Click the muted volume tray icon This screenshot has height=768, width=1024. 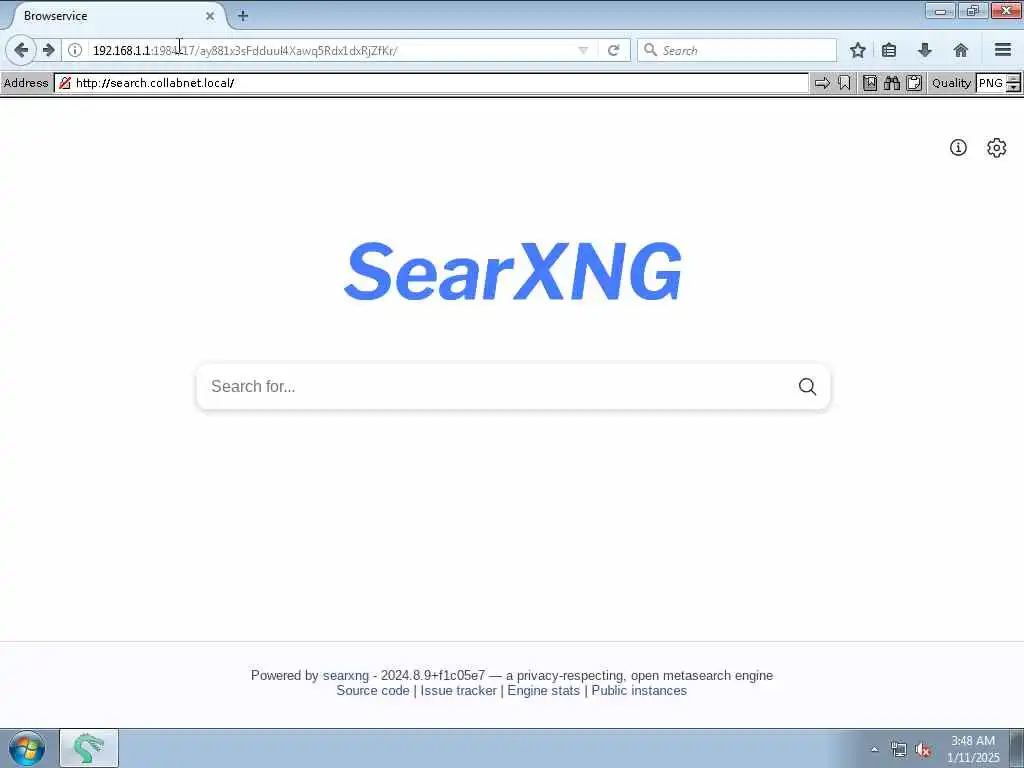[923, 750]
